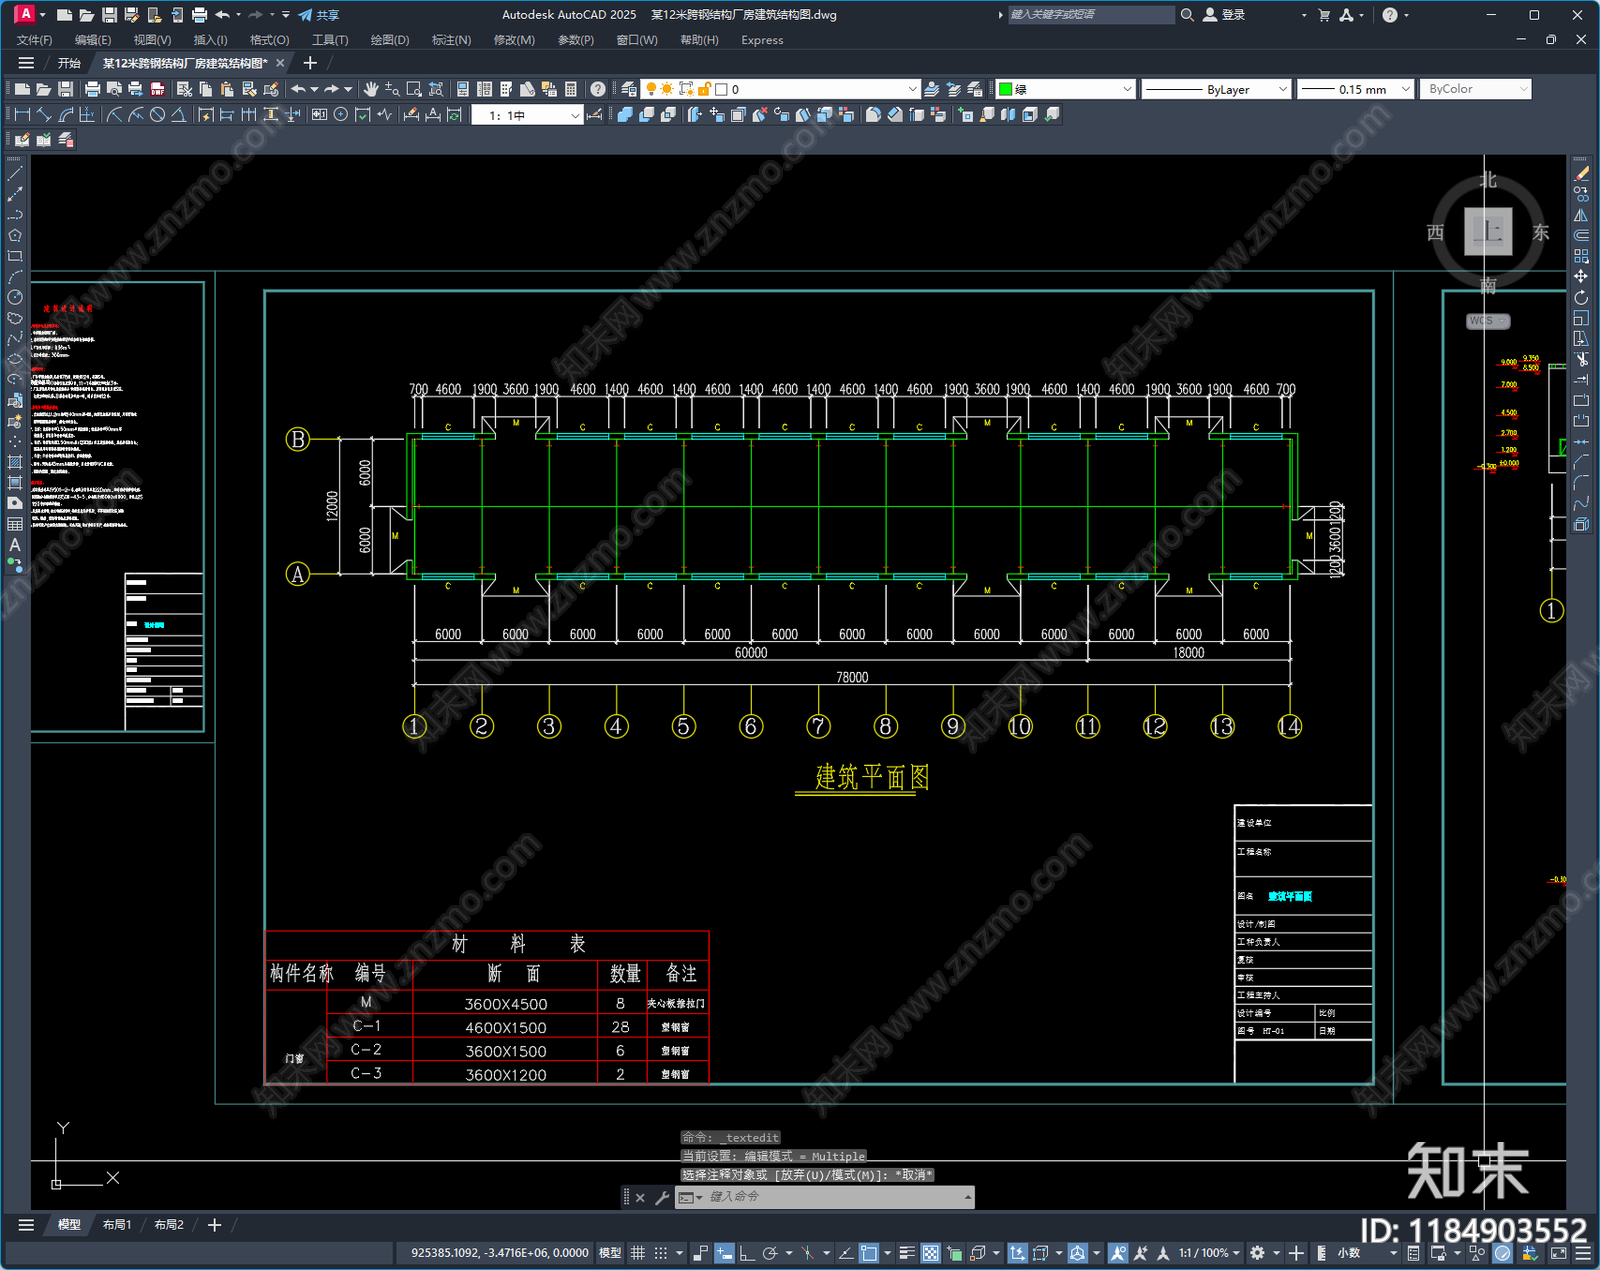Click the Help question mark icon
1600x1270 pixels.
point(597,89)
